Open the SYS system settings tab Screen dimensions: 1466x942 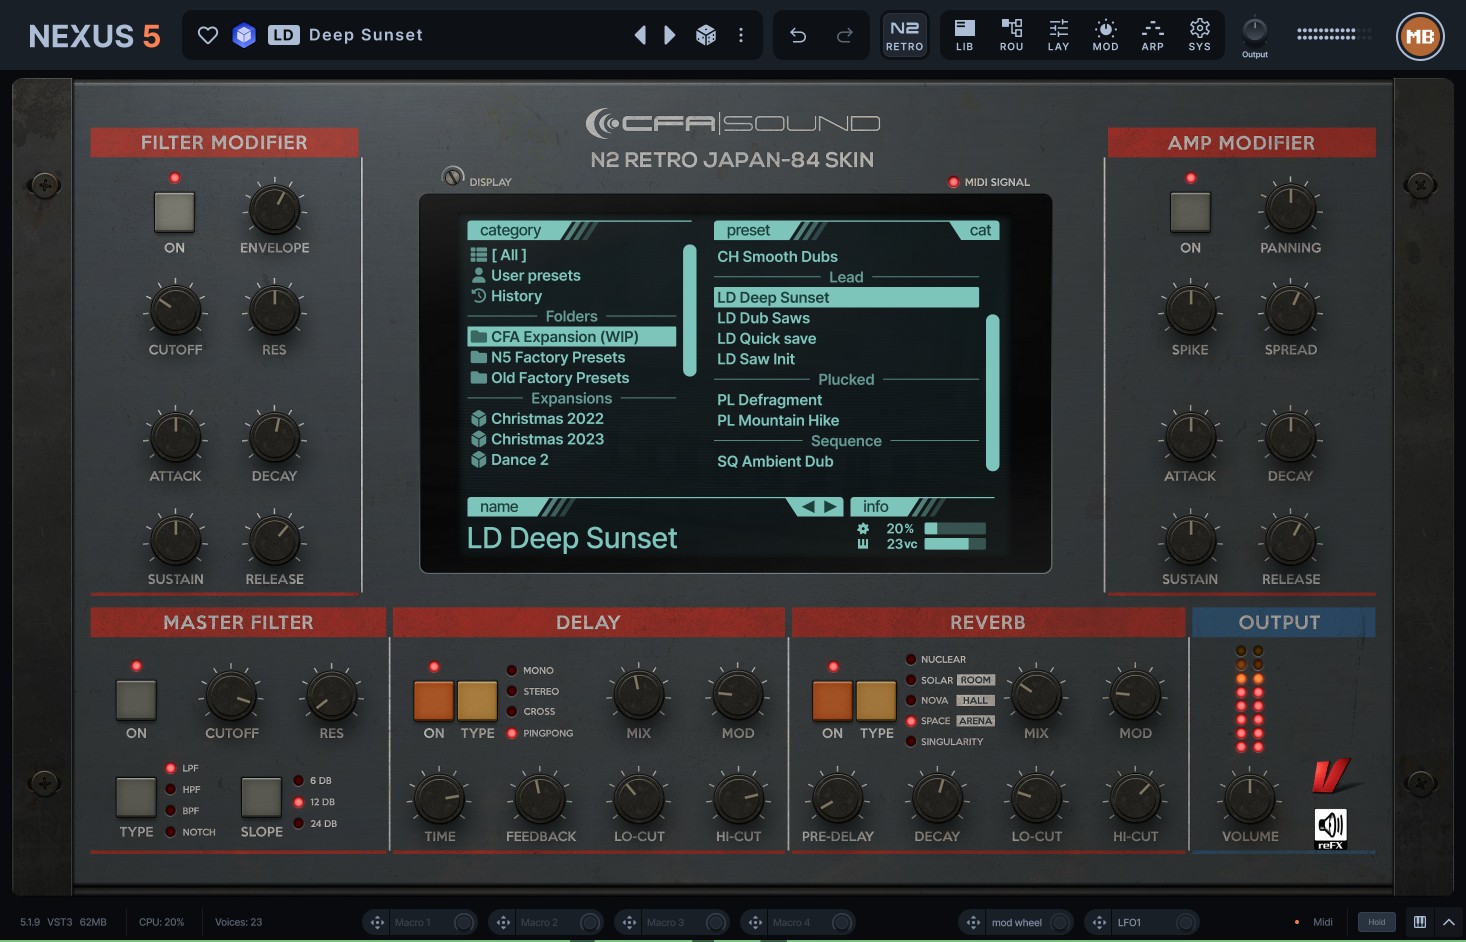tap(1199, 35)
